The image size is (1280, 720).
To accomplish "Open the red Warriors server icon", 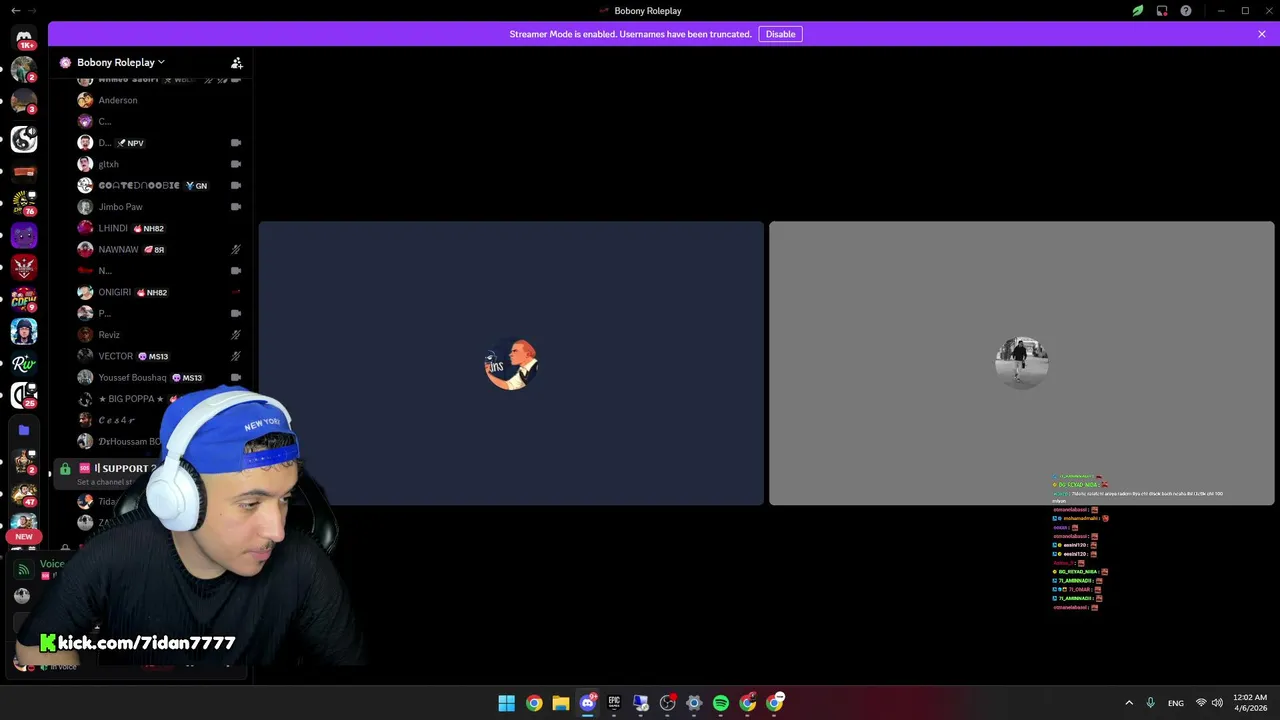I will pos(24,267).
